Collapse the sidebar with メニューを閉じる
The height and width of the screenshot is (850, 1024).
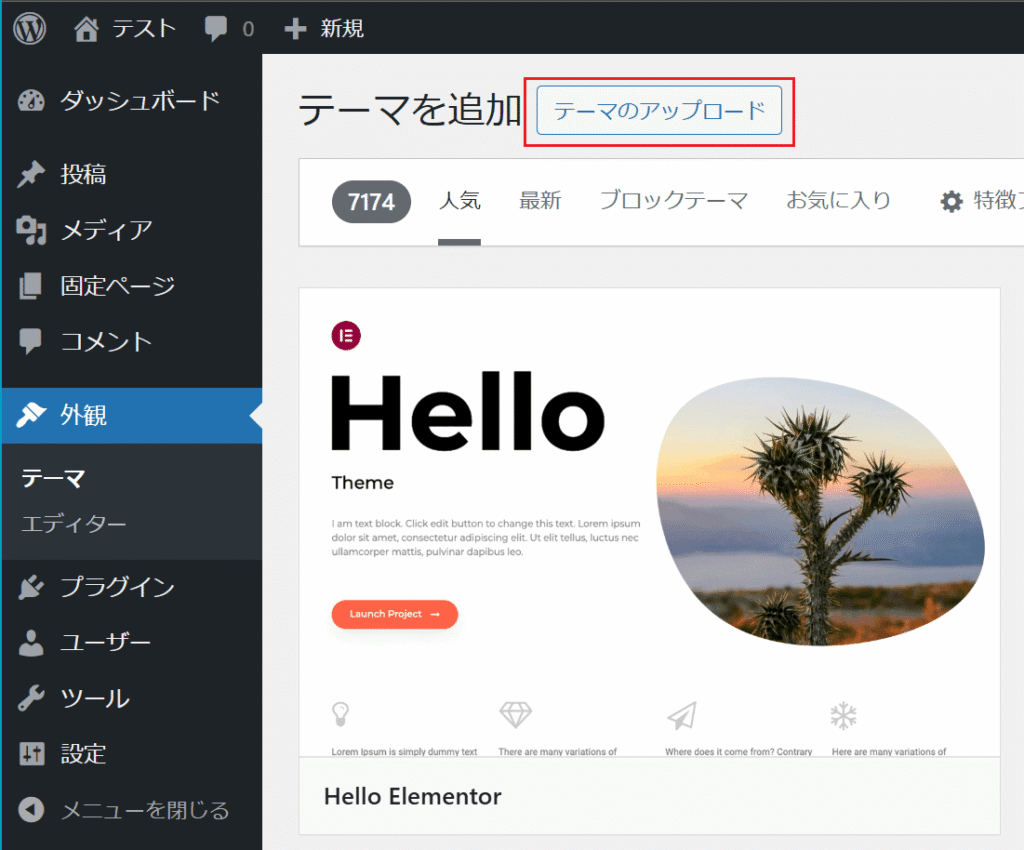coord(144,809)
